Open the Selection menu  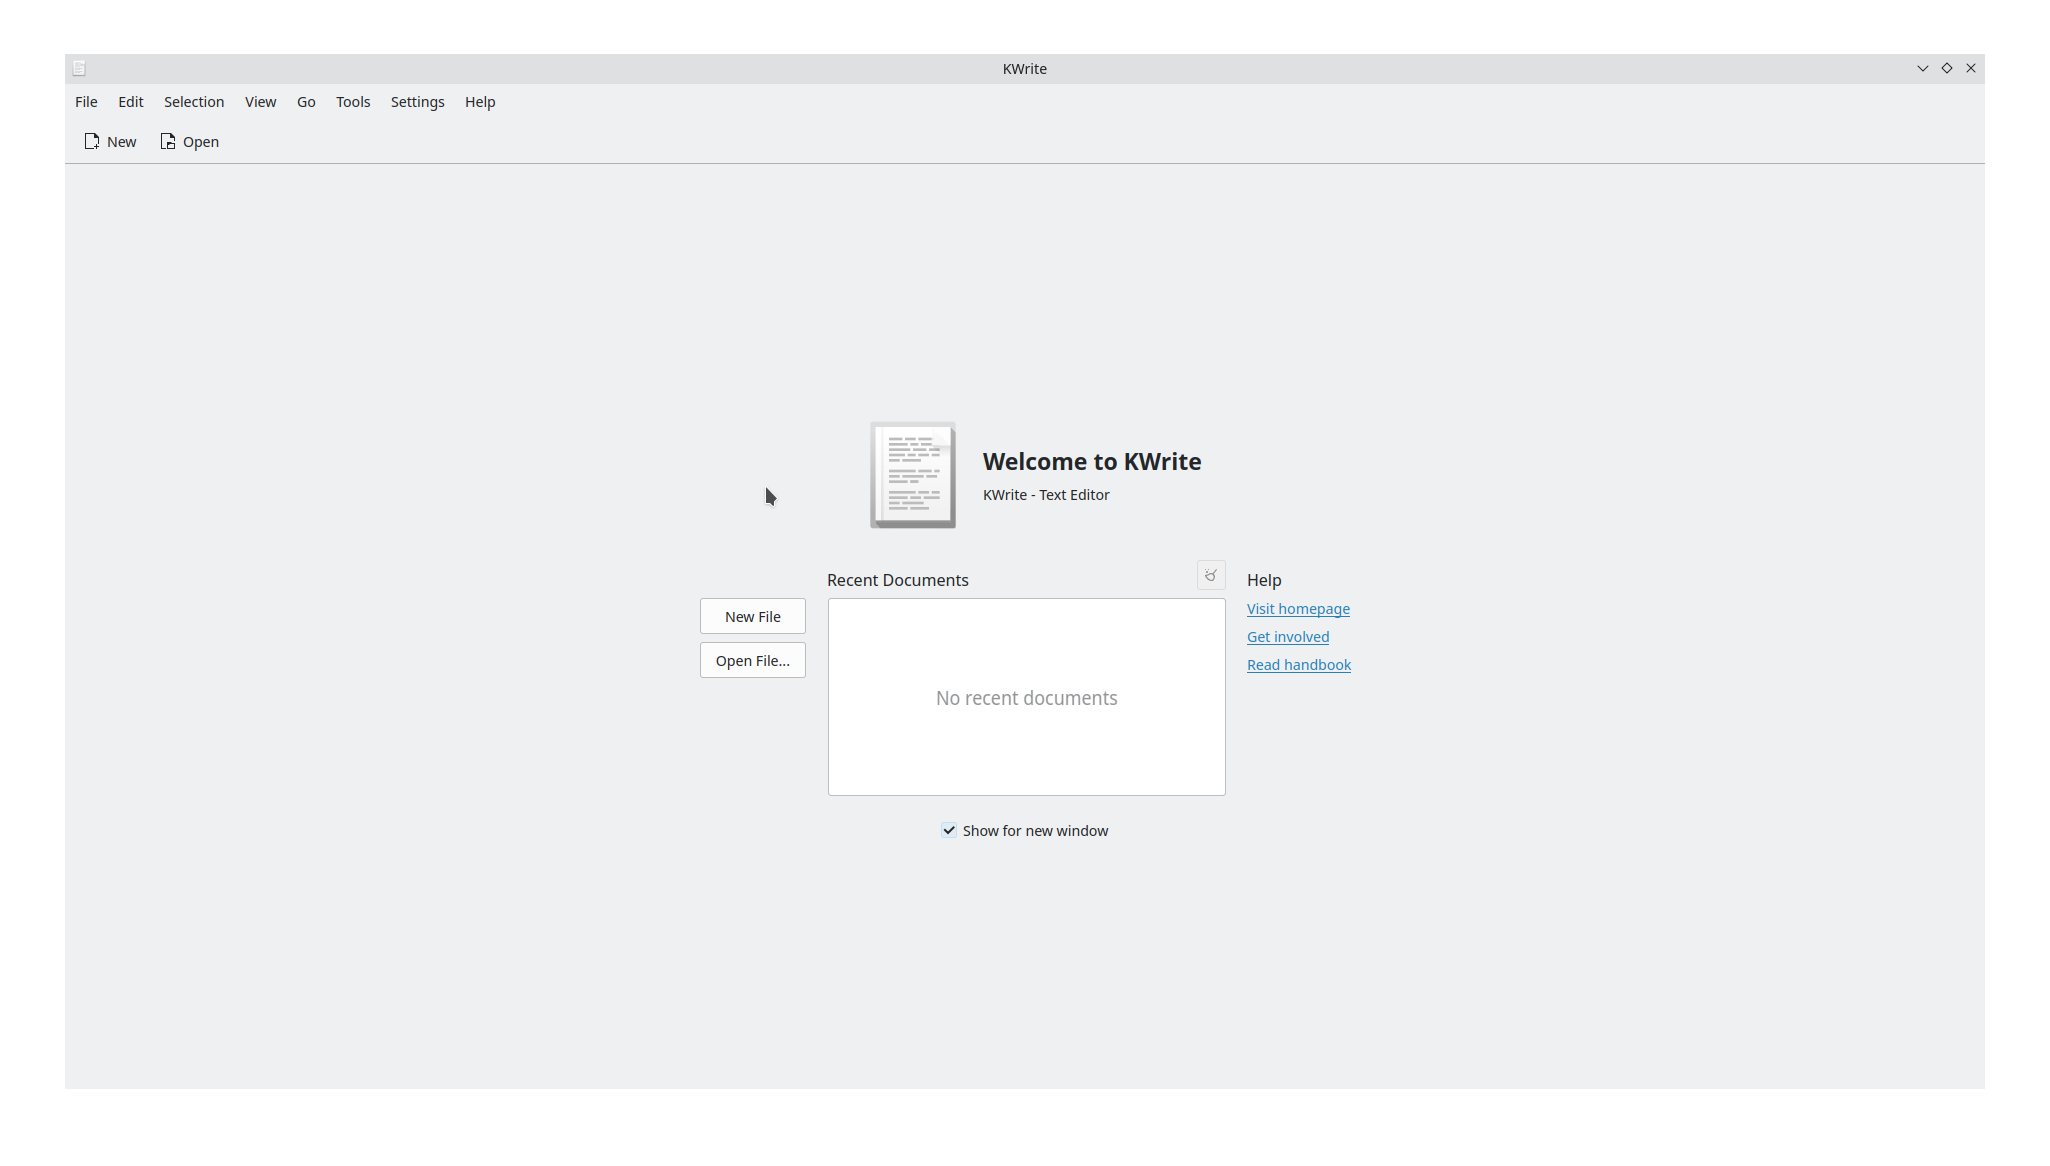coord(194,102)
